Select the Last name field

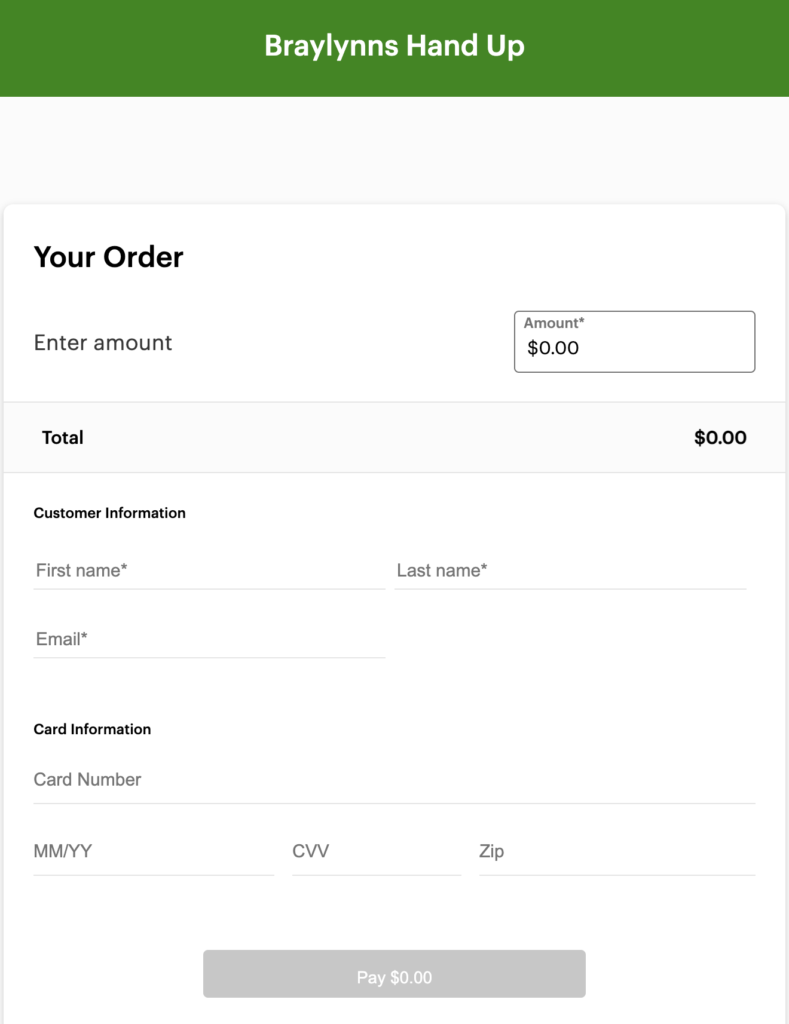tap(570, 571)
